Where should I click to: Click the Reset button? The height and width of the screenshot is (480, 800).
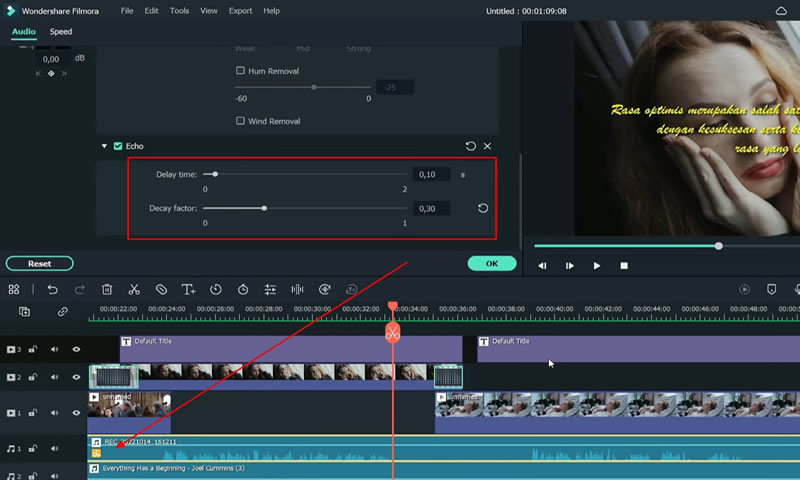pos(39,264)
